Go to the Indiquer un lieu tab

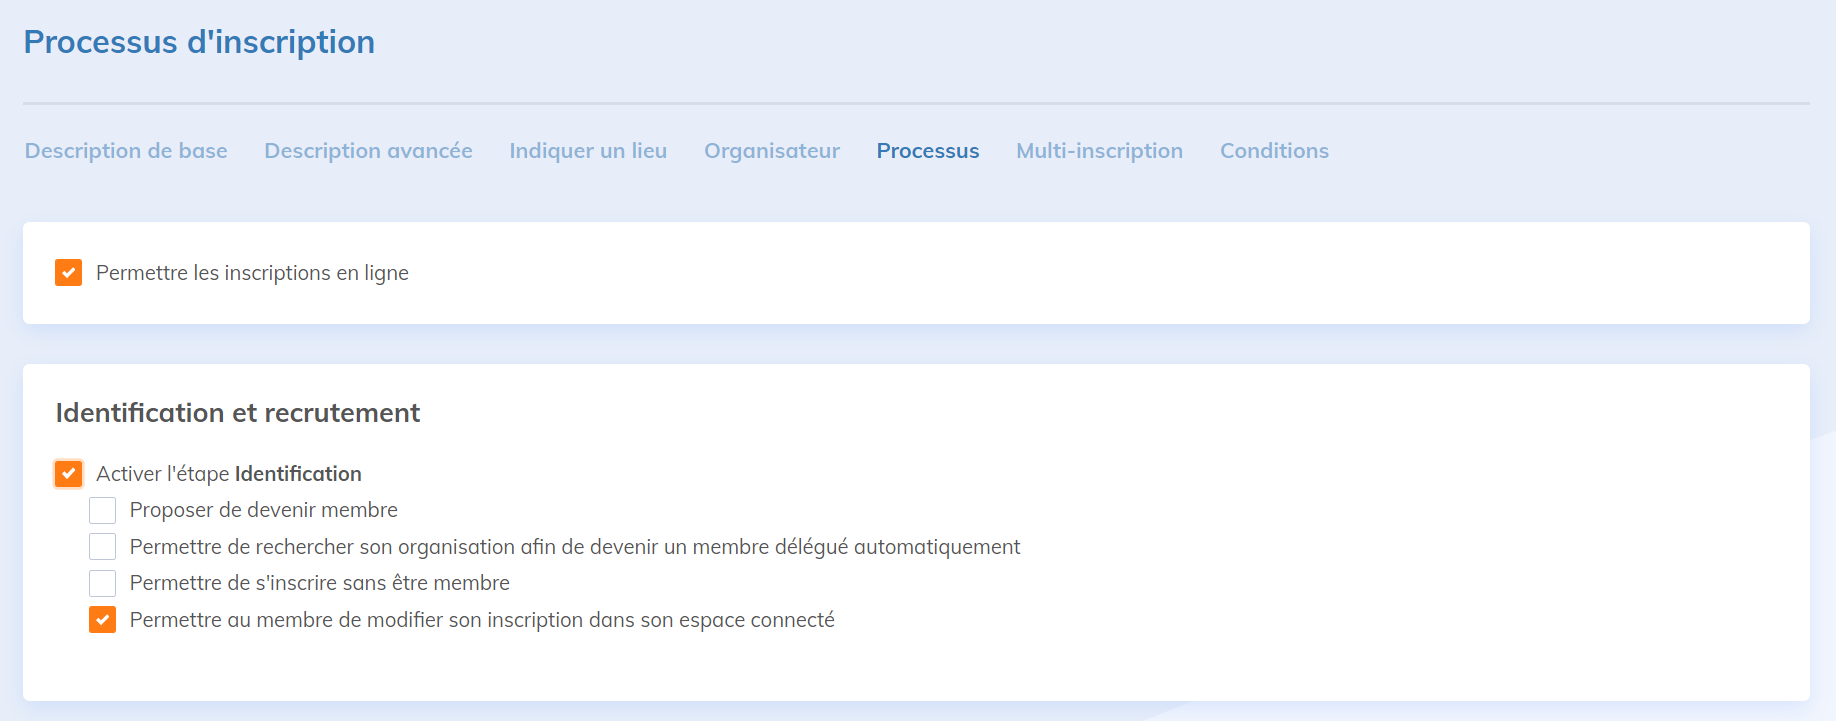pyautogui.click(x=588, y=151)
